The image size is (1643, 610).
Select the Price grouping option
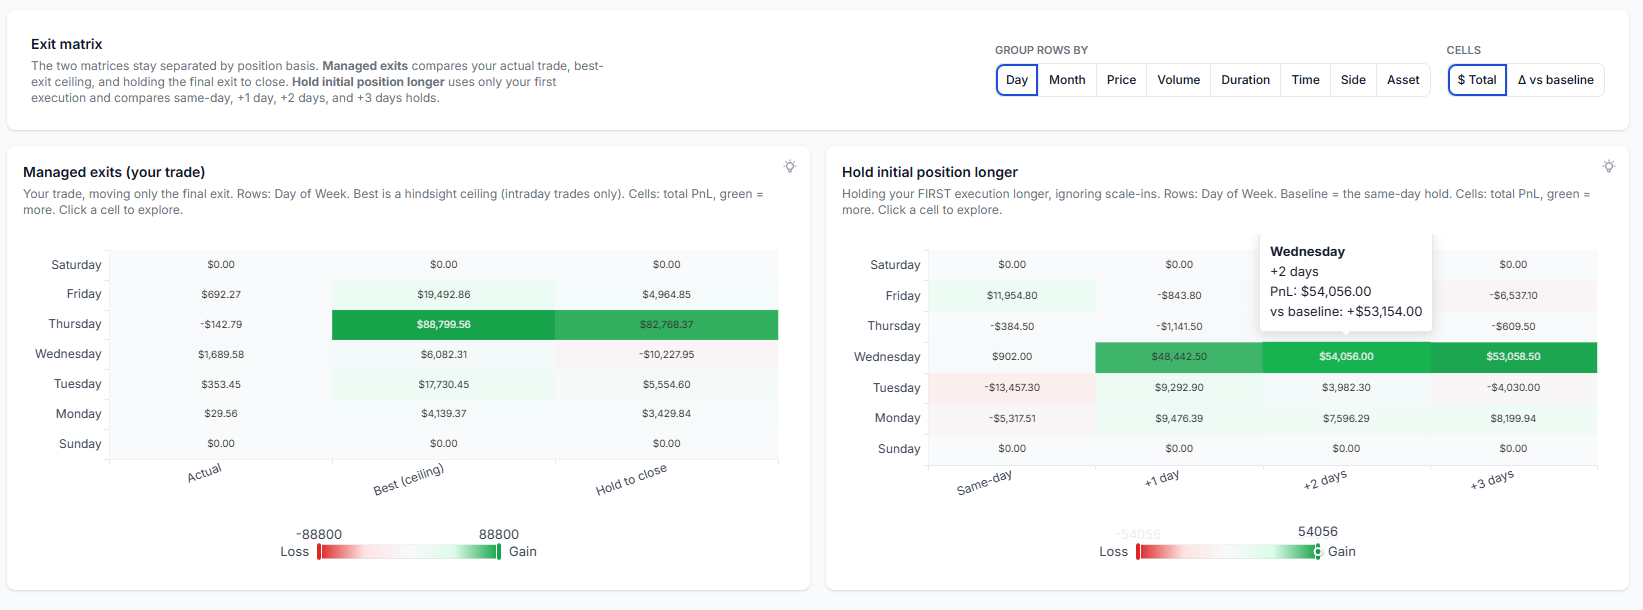point(1121,80)
